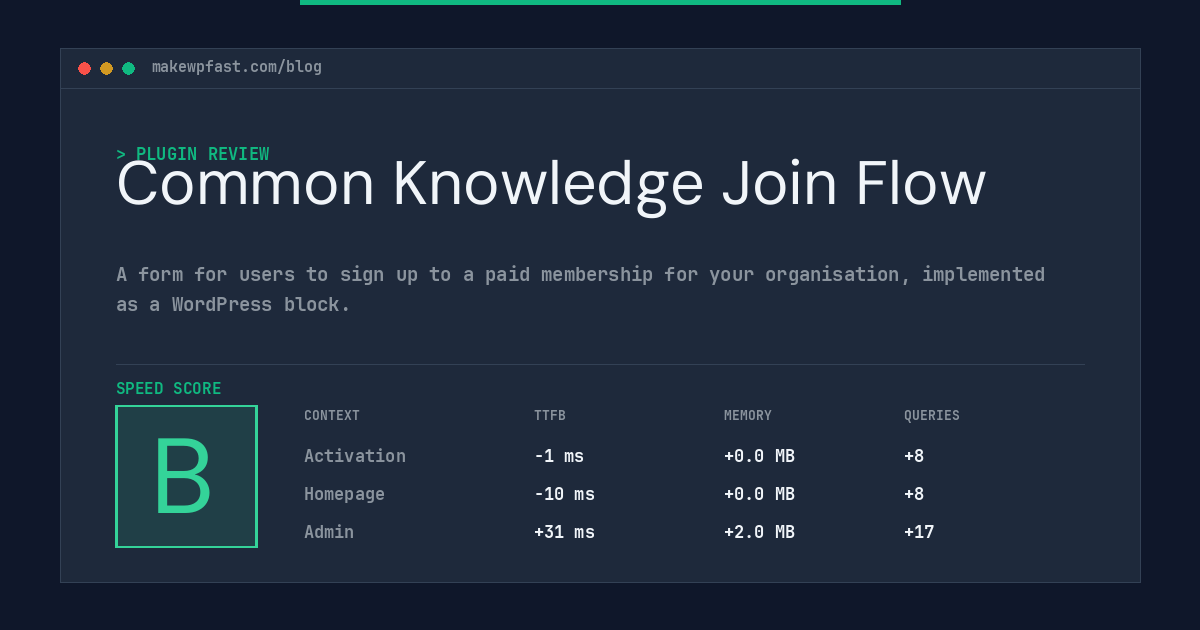Viewport: 1200px width, 630px height.
Task: Click the Homepage row +8 queries value
Action: click(914, 494)
